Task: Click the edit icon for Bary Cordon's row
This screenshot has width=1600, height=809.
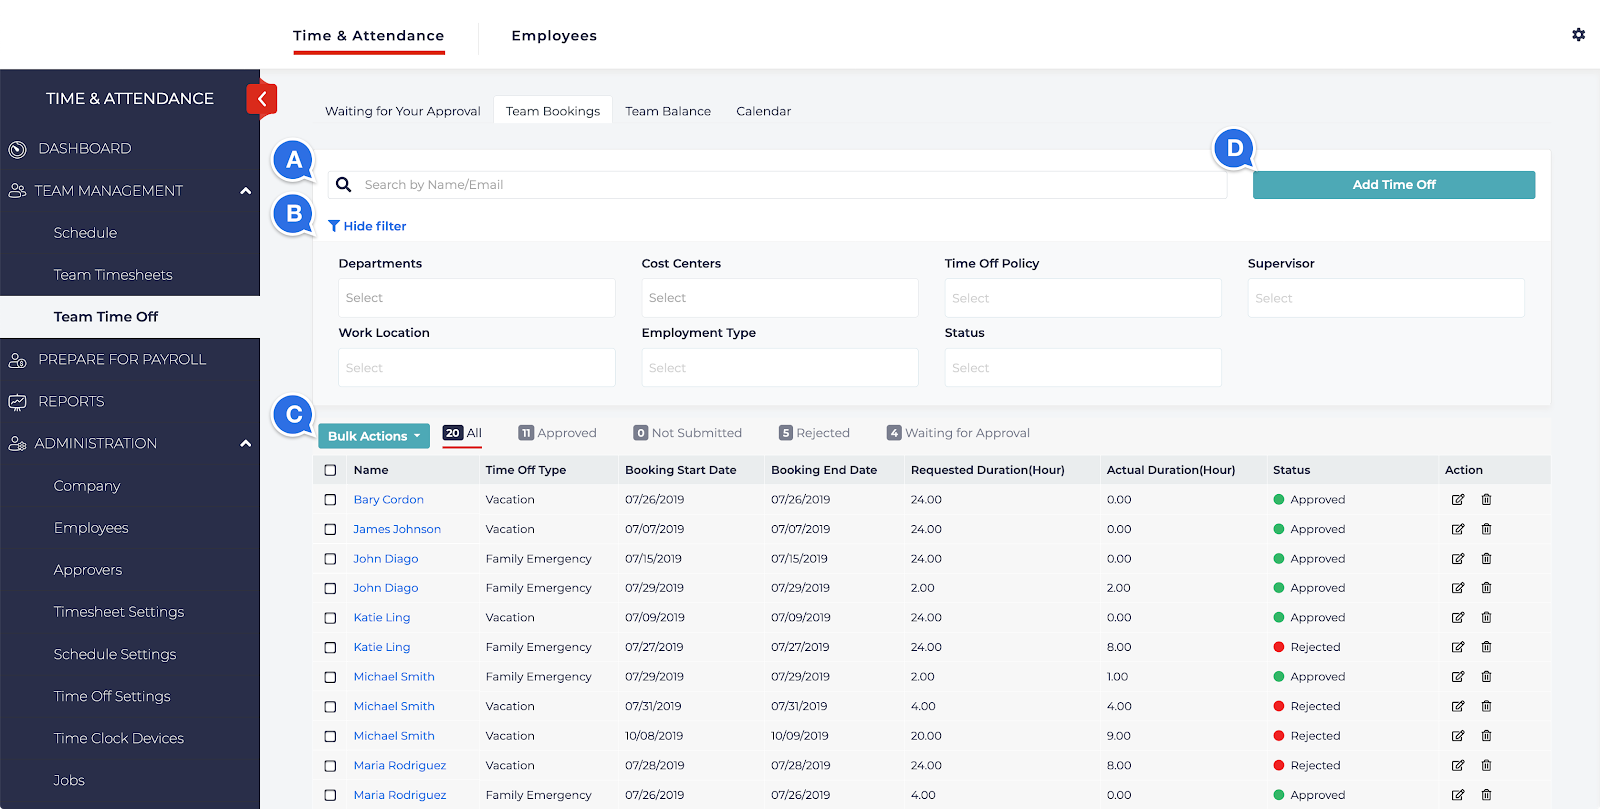Action: click(x=1458, y=500)
